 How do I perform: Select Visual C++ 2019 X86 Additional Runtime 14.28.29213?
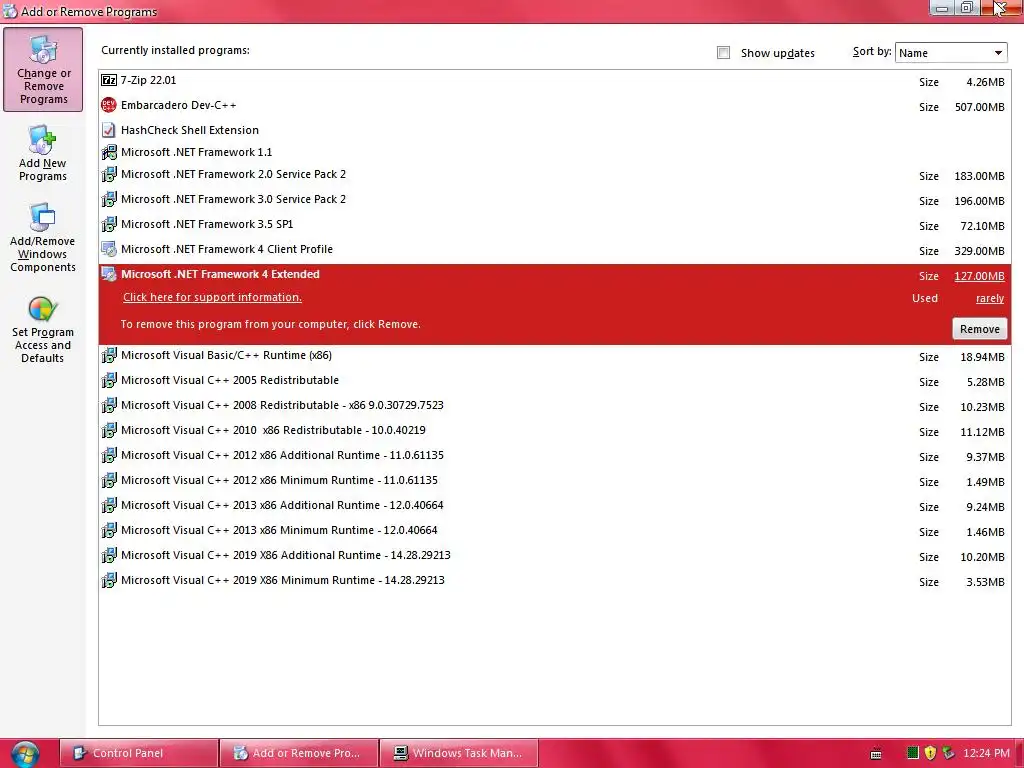pos(554,556)
